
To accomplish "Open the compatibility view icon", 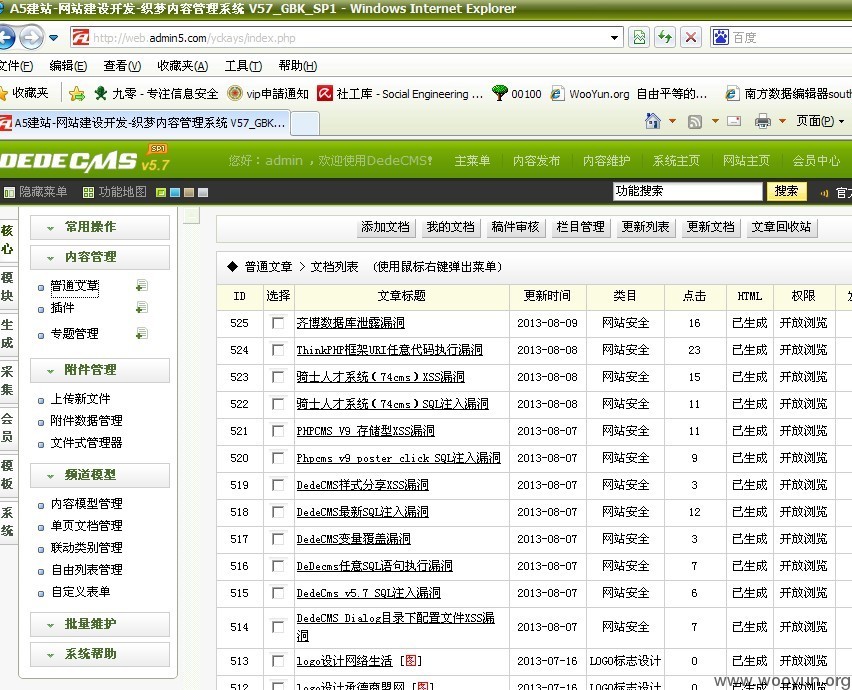I will pyautogui.click(x=639, y=37).
